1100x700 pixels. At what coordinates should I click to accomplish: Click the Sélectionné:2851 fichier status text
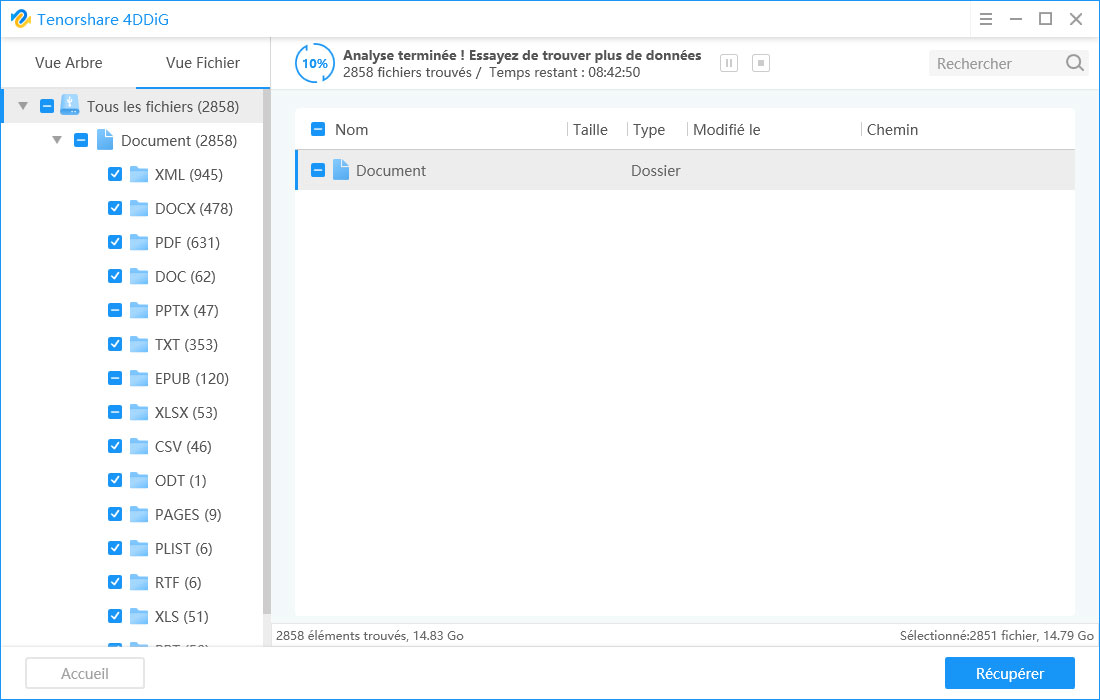[996, 635]
